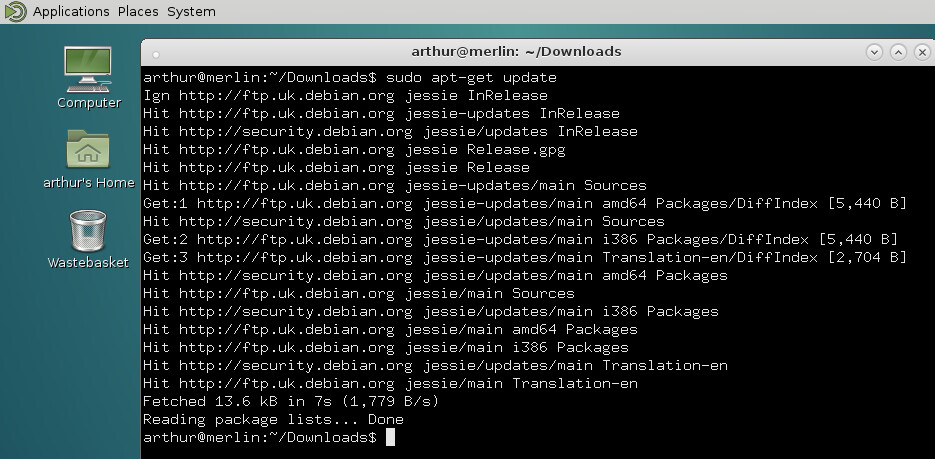This screenshot has width=935, height=459.
Task: Select arthur's Home folder icon
Action: click(88, 158)
